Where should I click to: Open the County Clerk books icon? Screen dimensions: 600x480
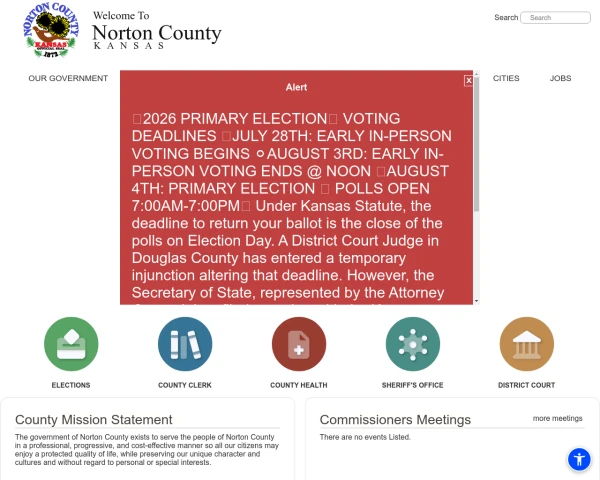point(185,344)
